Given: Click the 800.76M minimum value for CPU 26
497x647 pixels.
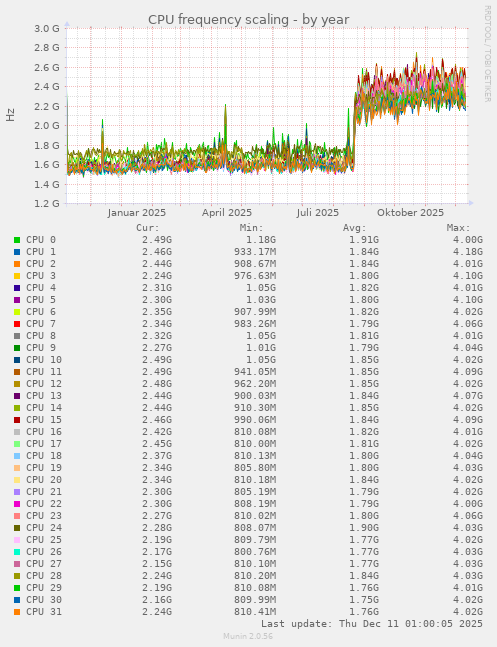Looking at the screenshot, I should 255,551.
